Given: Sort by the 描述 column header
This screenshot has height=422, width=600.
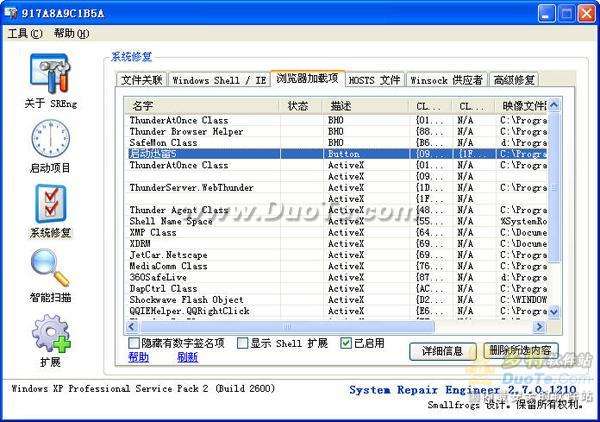Looking at the screenshot, I should pos(365,106).
